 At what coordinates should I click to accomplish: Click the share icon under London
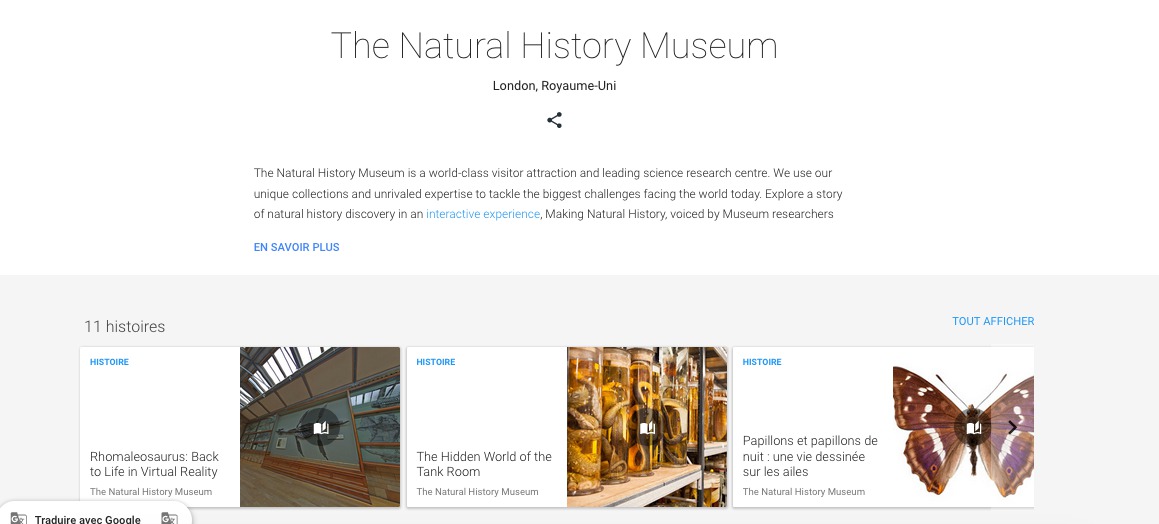coord(554,120)
